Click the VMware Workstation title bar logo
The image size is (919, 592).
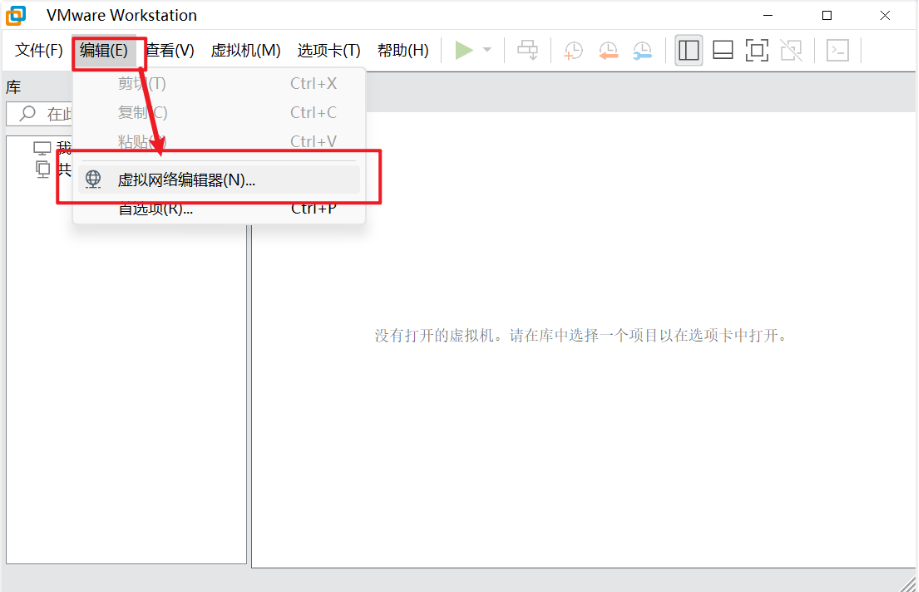coord(16,15)
